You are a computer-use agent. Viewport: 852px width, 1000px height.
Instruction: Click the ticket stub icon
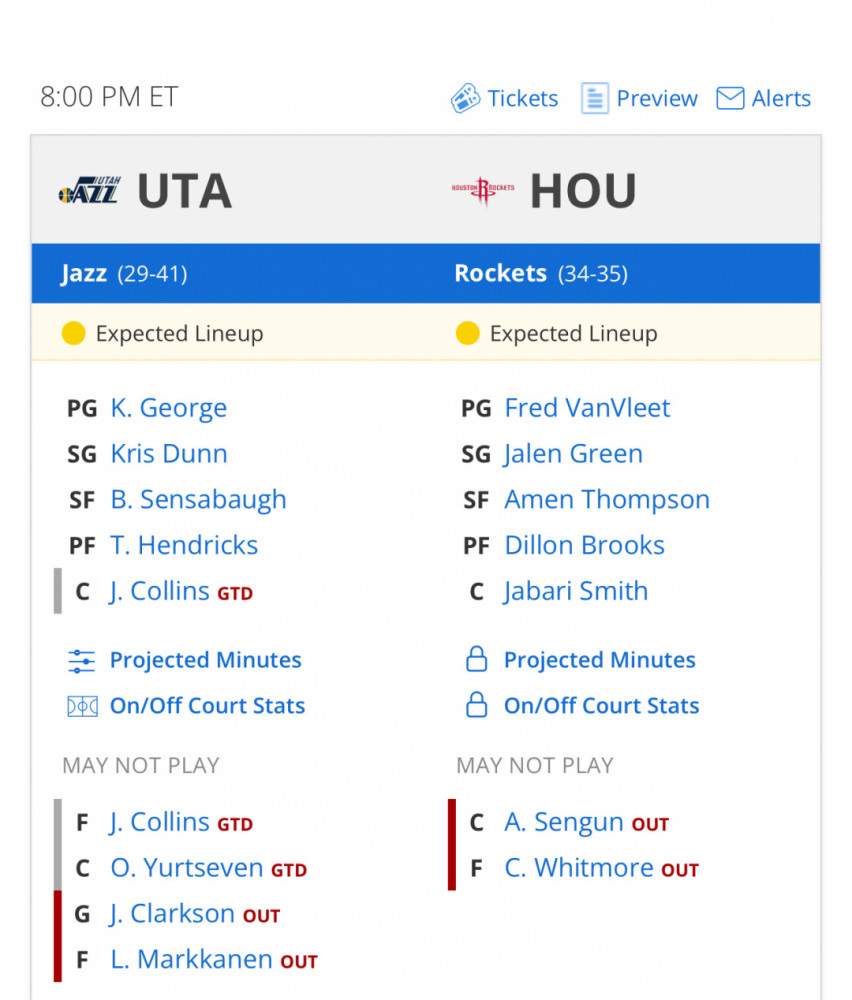[x=465, y=98]
